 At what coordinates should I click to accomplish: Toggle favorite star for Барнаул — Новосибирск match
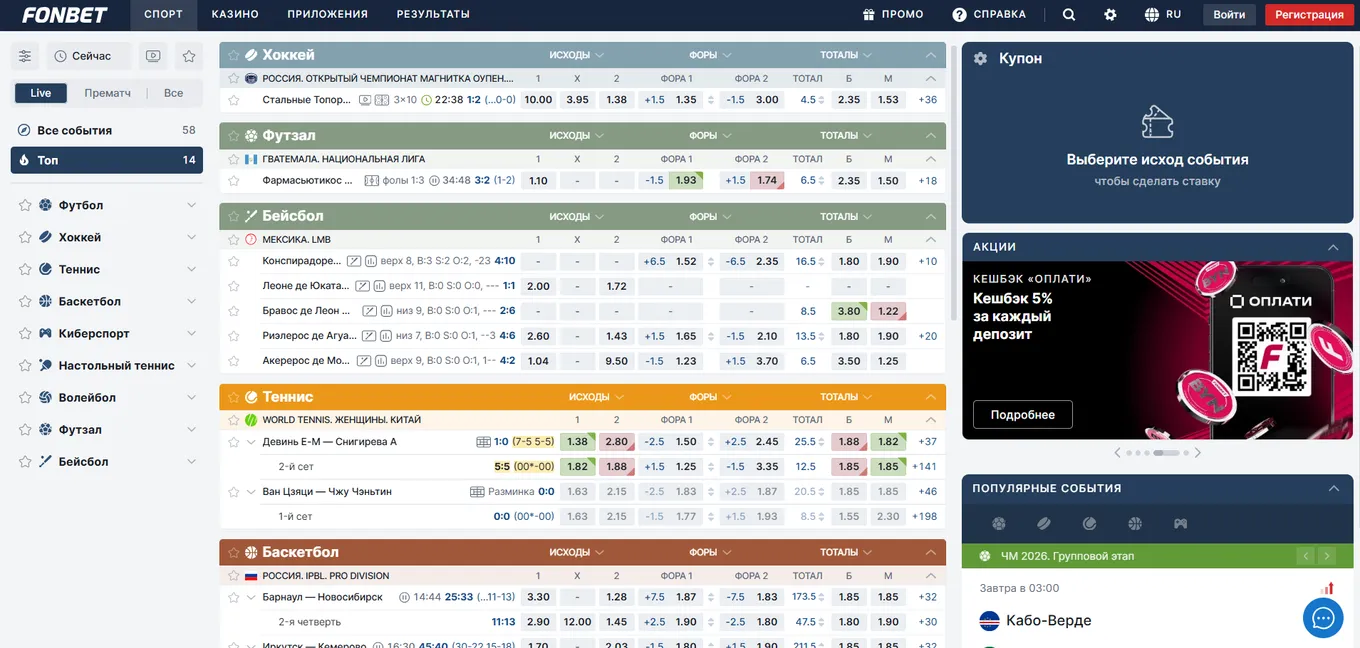coord(234,597)
